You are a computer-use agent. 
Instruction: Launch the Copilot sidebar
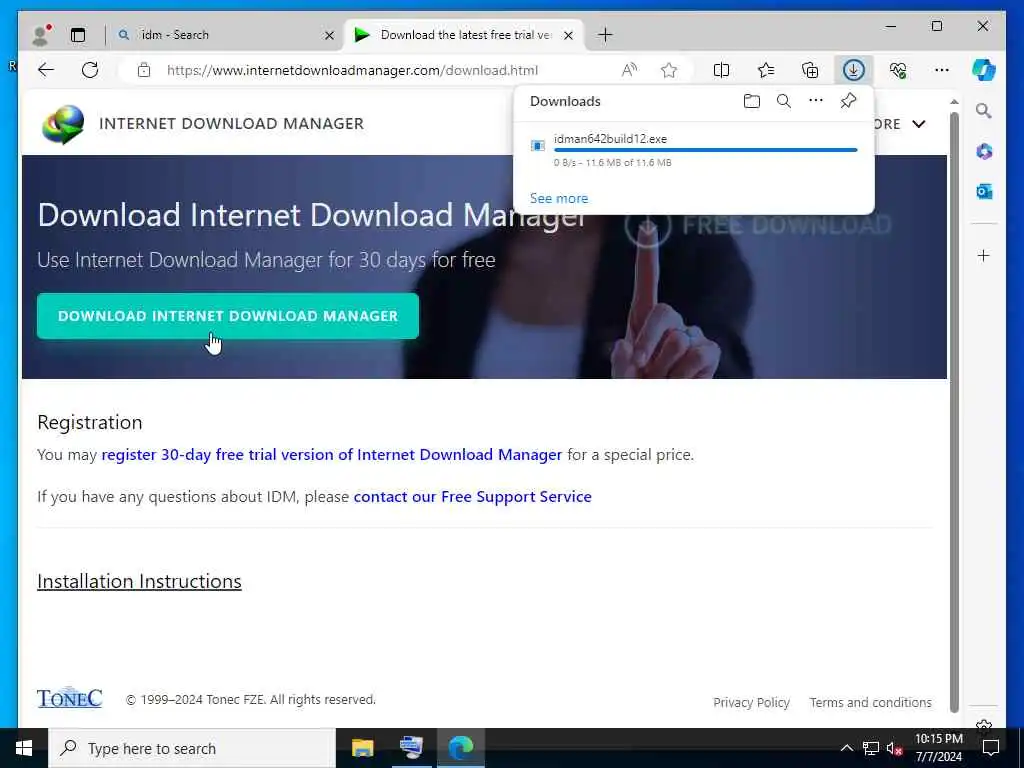(x=984, y=70)
